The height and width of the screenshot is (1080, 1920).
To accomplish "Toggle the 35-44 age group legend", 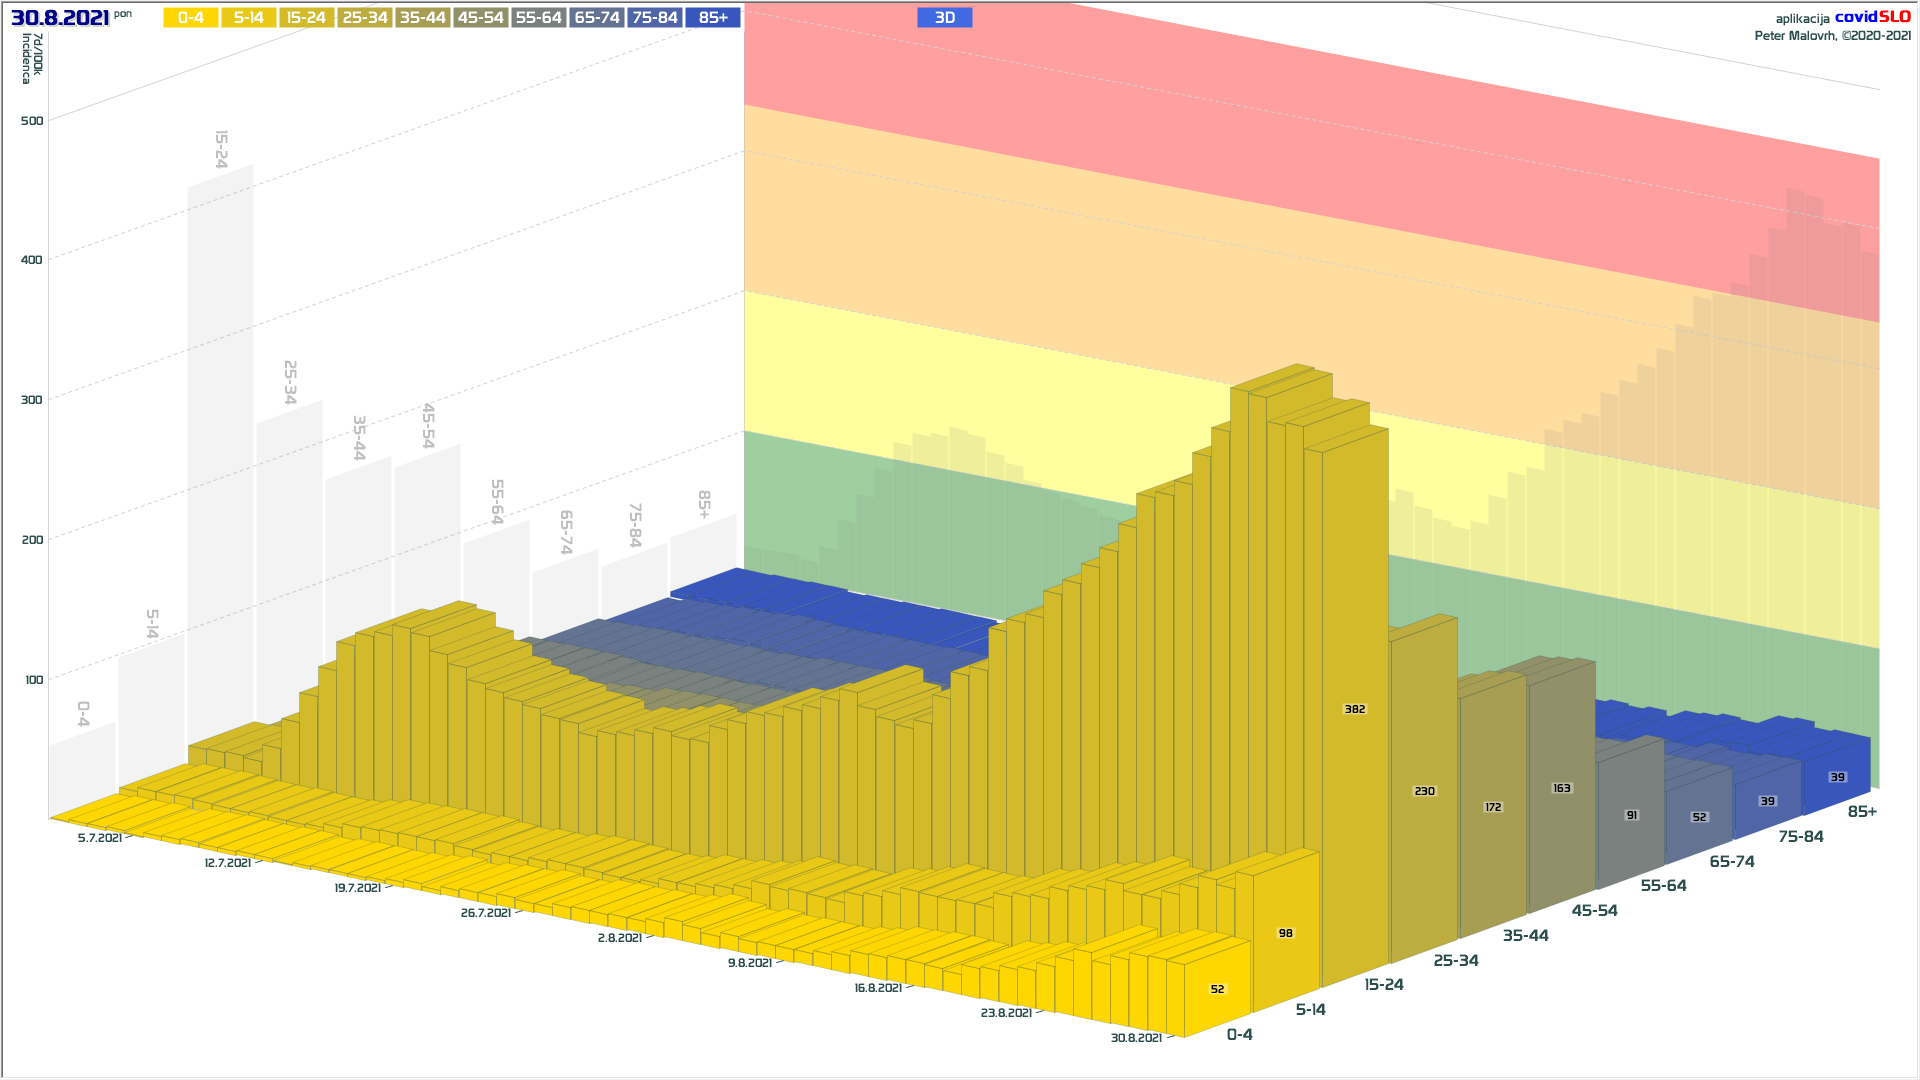I will click(423, 18).
